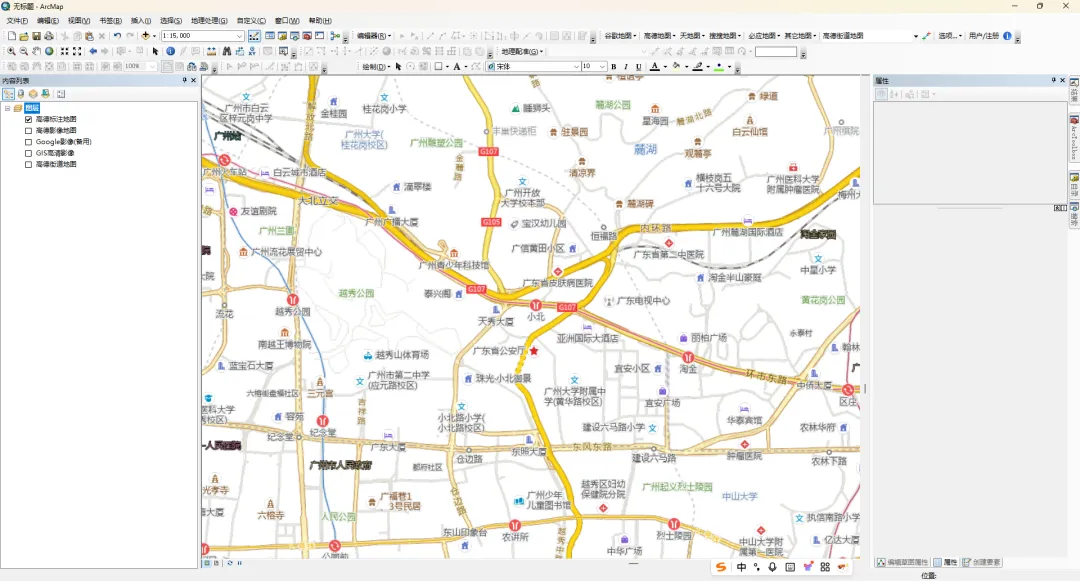The image size is (1080, 581).
Task: Click the New map document icon
Action: coord(12,36)
